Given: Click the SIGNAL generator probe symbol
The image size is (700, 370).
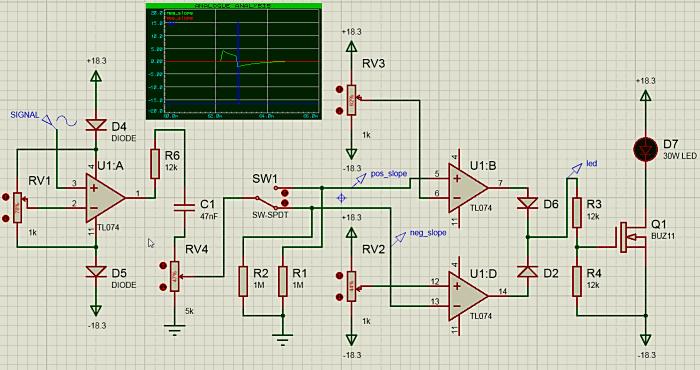Looking at the screenshot, I should pyautogui.click(x=60, y=121).
